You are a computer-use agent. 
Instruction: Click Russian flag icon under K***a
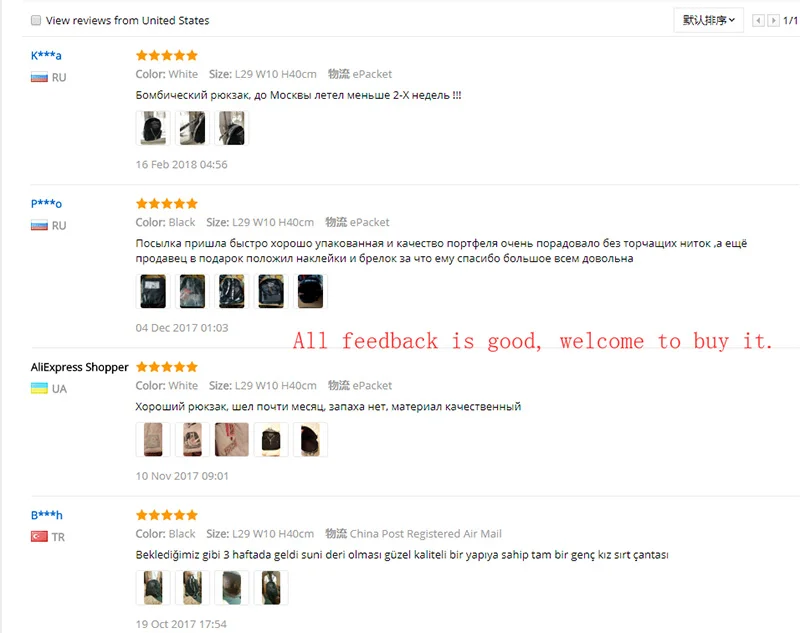click(39, 78)
